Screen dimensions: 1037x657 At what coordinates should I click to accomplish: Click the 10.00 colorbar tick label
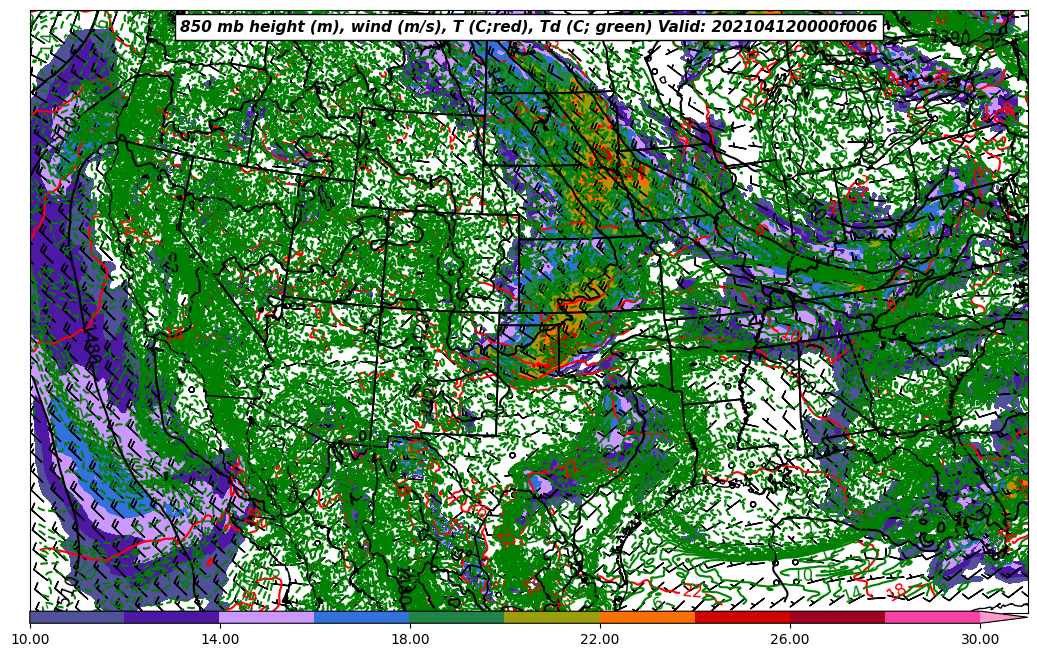pyautogui.click(x=30, y=638)
